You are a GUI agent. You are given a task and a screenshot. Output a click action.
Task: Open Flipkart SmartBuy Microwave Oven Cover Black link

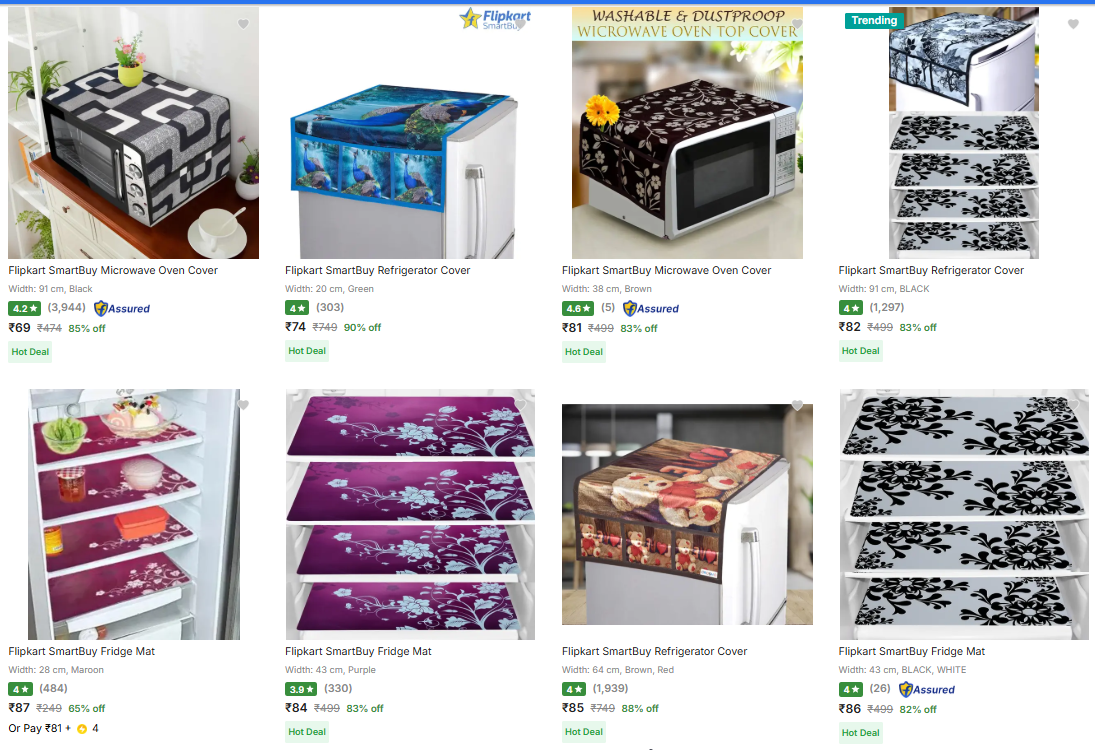(x=113, y=270)
